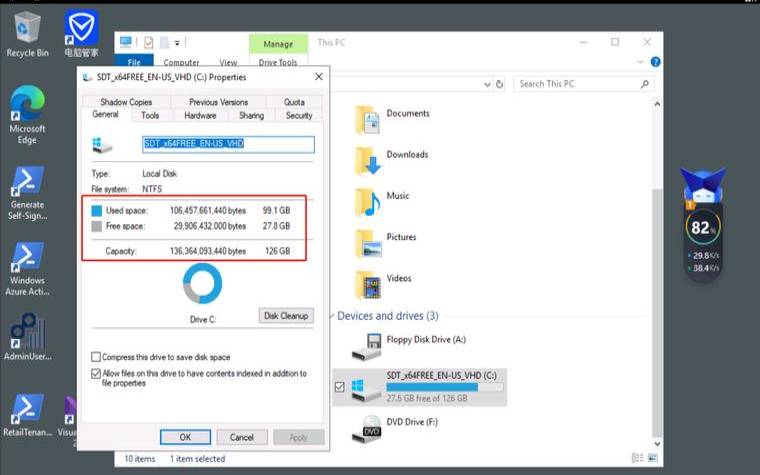The width and height of the screenshot is (760, 475).
Task: Click the scroll up arrow in Explorer
Action: tap(657, 104)
